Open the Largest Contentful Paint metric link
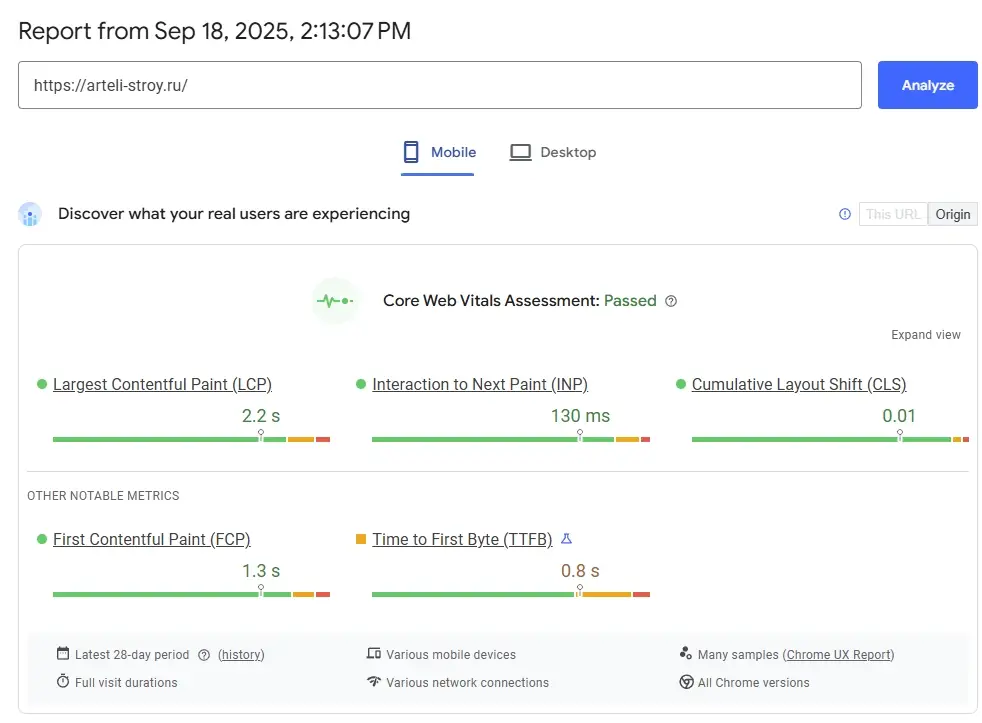Screen dimensions: 982x723 click(163, 384)
